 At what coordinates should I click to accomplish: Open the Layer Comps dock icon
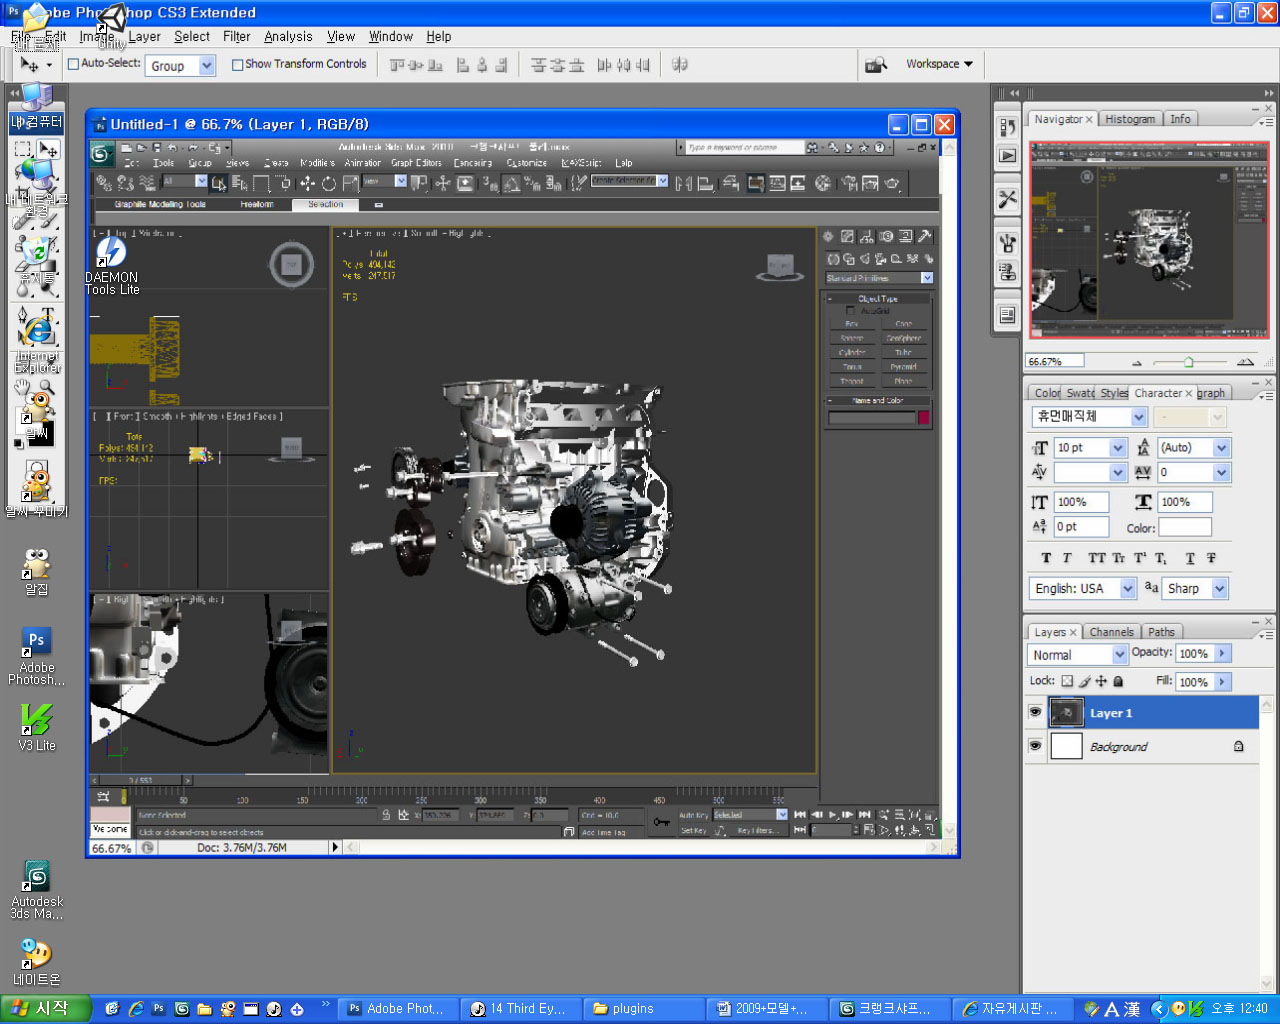[1007, 315]
